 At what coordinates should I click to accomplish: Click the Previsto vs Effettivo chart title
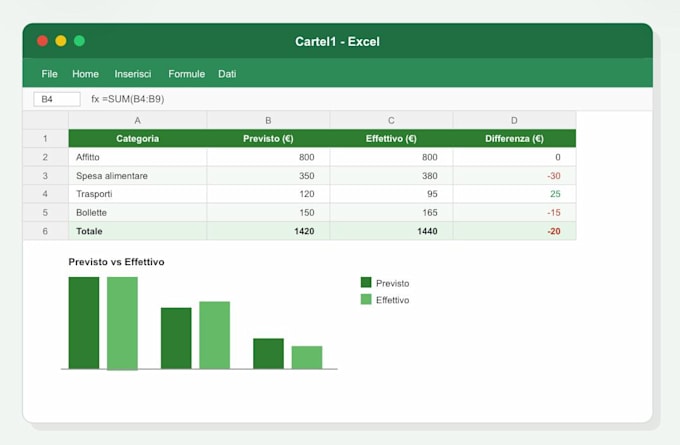116,262
